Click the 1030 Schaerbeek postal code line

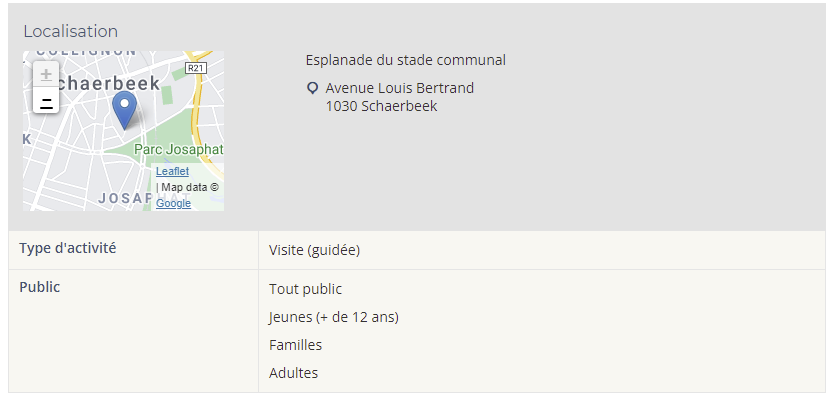pyautogui.click(x=381, y=106)
